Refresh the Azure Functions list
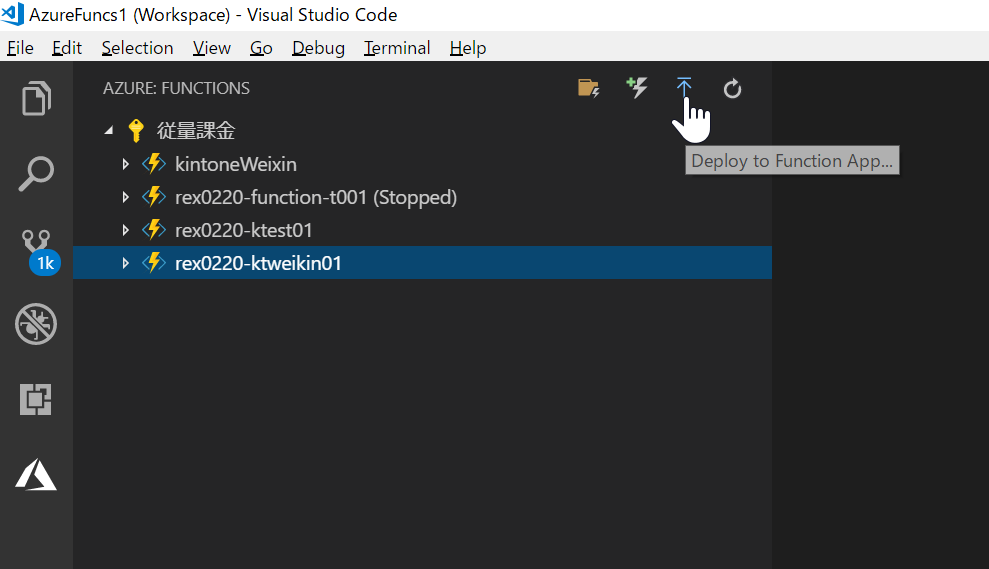The image size is (989, 569). tap(732, 88)
